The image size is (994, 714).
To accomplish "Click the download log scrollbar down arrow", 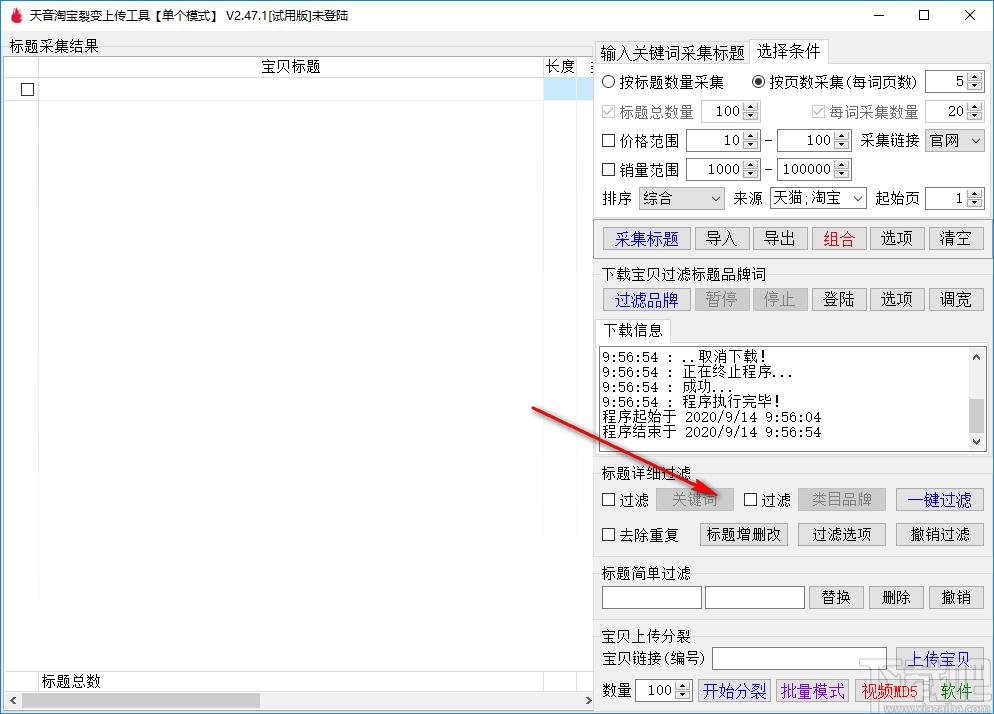I will click(976, 442).
